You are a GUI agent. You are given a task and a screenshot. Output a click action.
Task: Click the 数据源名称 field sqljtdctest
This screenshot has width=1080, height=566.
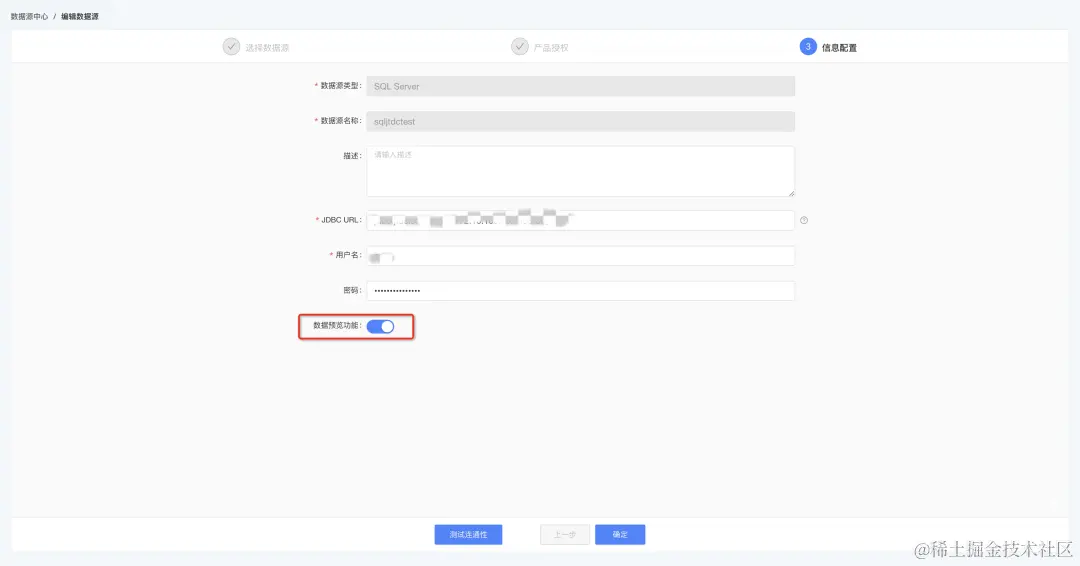[581, 121]
